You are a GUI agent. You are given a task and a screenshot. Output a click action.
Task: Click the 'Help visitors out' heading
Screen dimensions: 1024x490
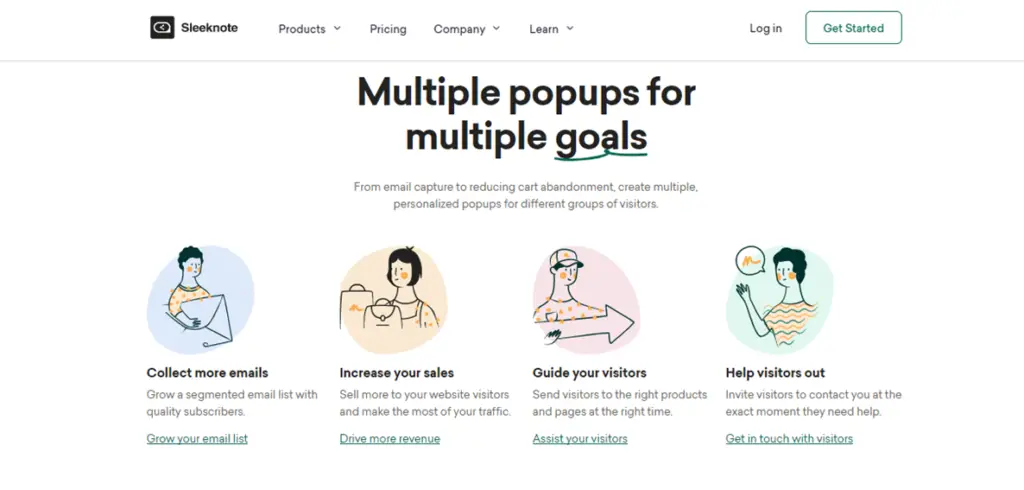click(x=775, y=373)
